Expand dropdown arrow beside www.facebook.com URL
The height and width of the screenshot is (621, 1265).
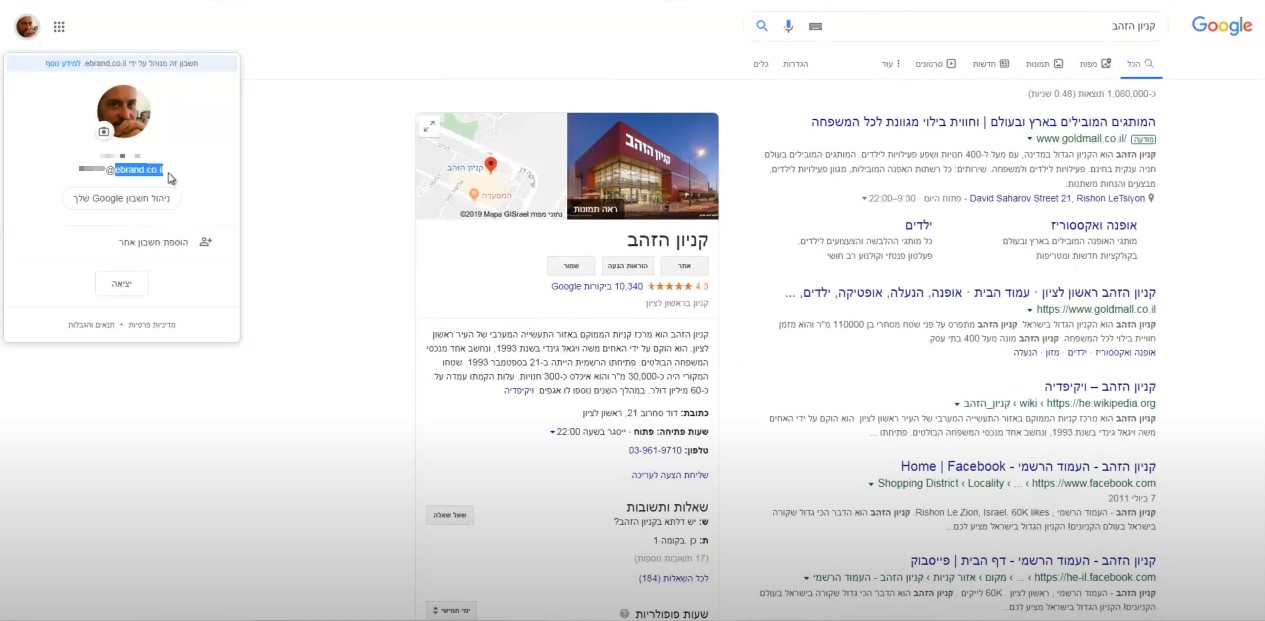pos(872,484)
